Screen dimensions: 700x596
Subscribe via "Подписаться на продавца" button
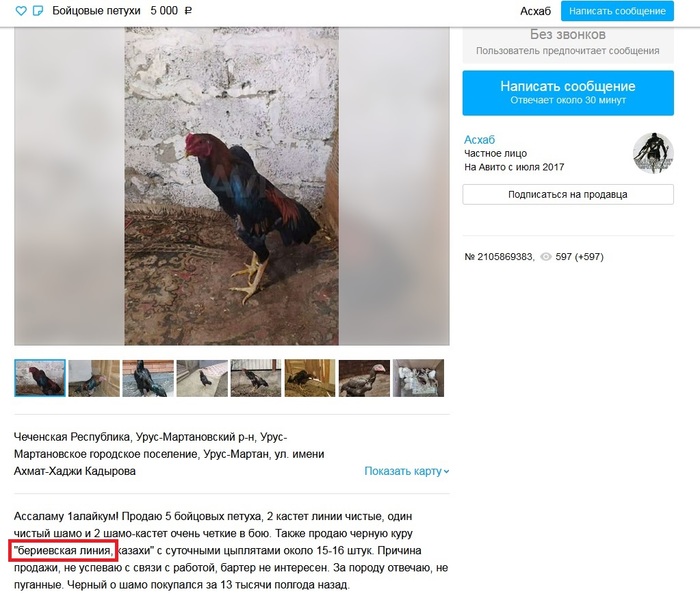(x=568, y=194)
